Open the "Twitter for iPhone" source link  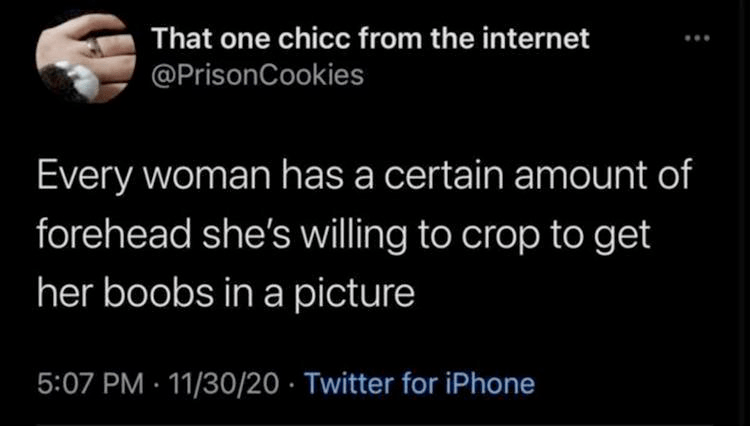(418, 382)
